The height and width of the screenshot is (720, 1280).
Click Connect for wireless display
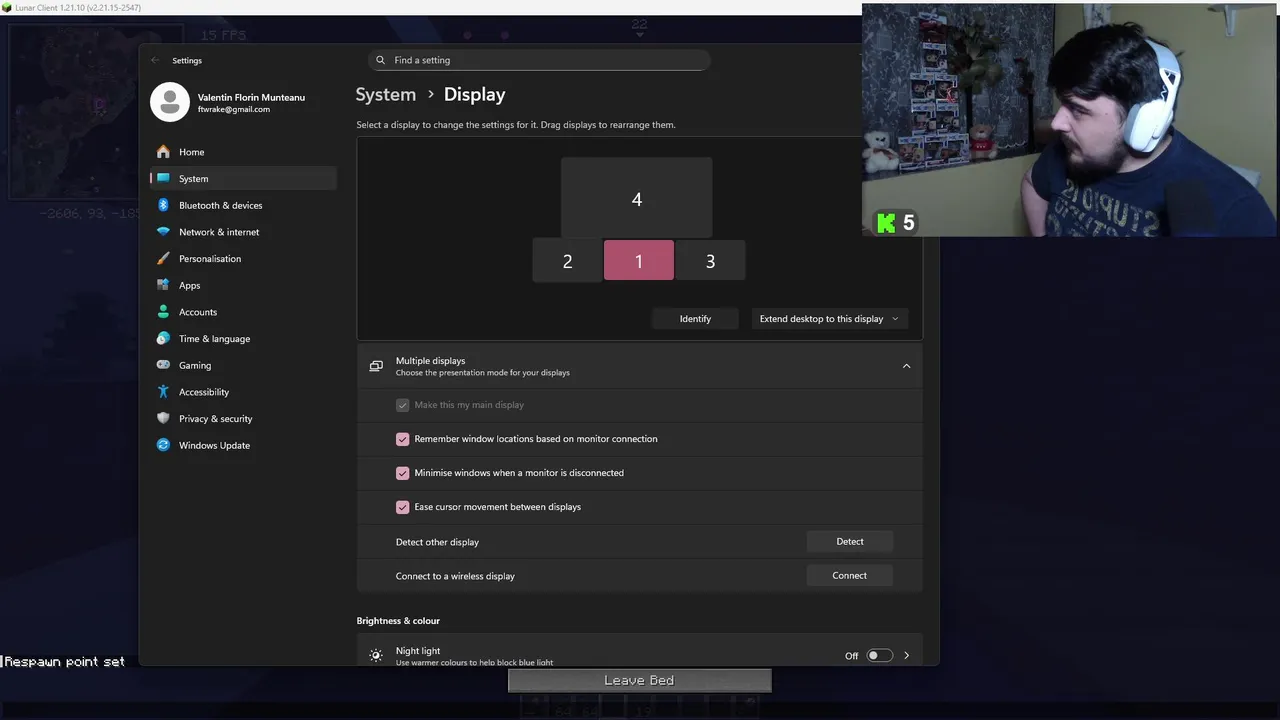click(849, 575)
